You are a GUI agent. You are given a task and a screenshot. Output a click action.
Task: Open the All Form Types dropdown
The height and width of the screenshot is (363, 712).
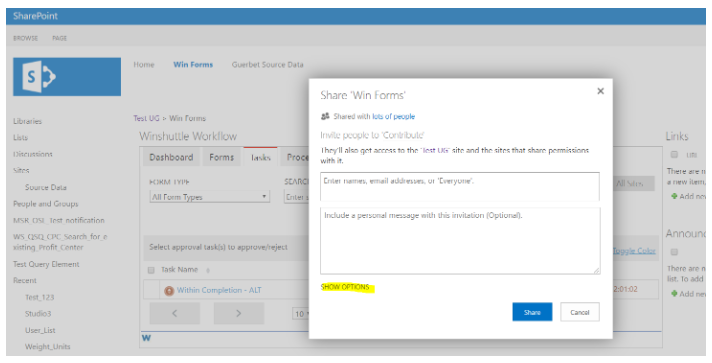coord(210,197)
